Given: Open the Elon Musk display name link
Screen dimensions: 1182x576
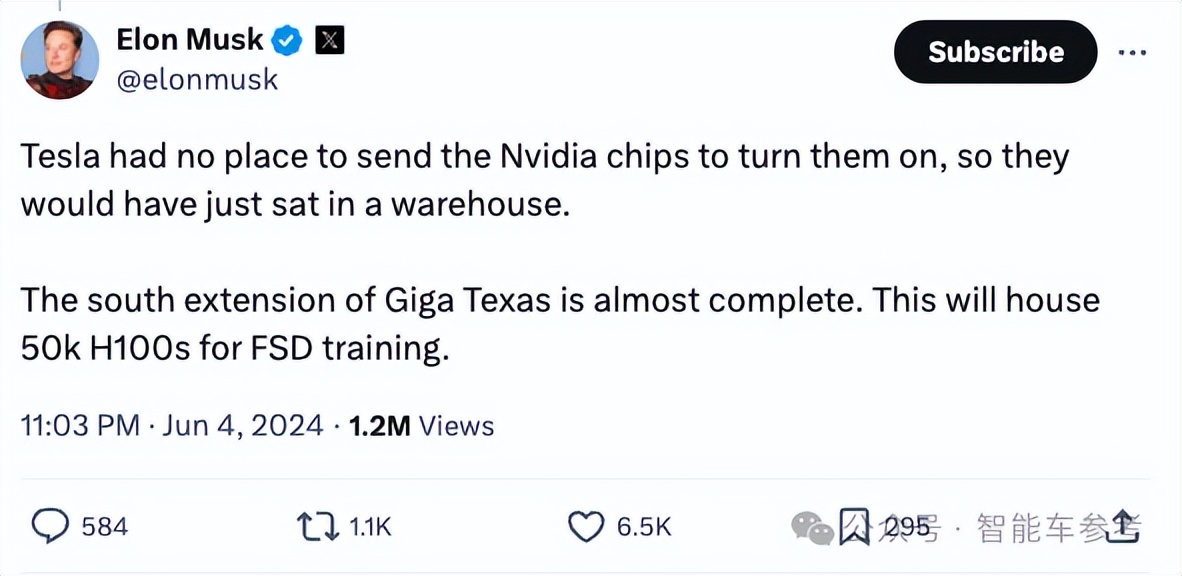Looking at the screenshot, I should click(x=190, y=40).
